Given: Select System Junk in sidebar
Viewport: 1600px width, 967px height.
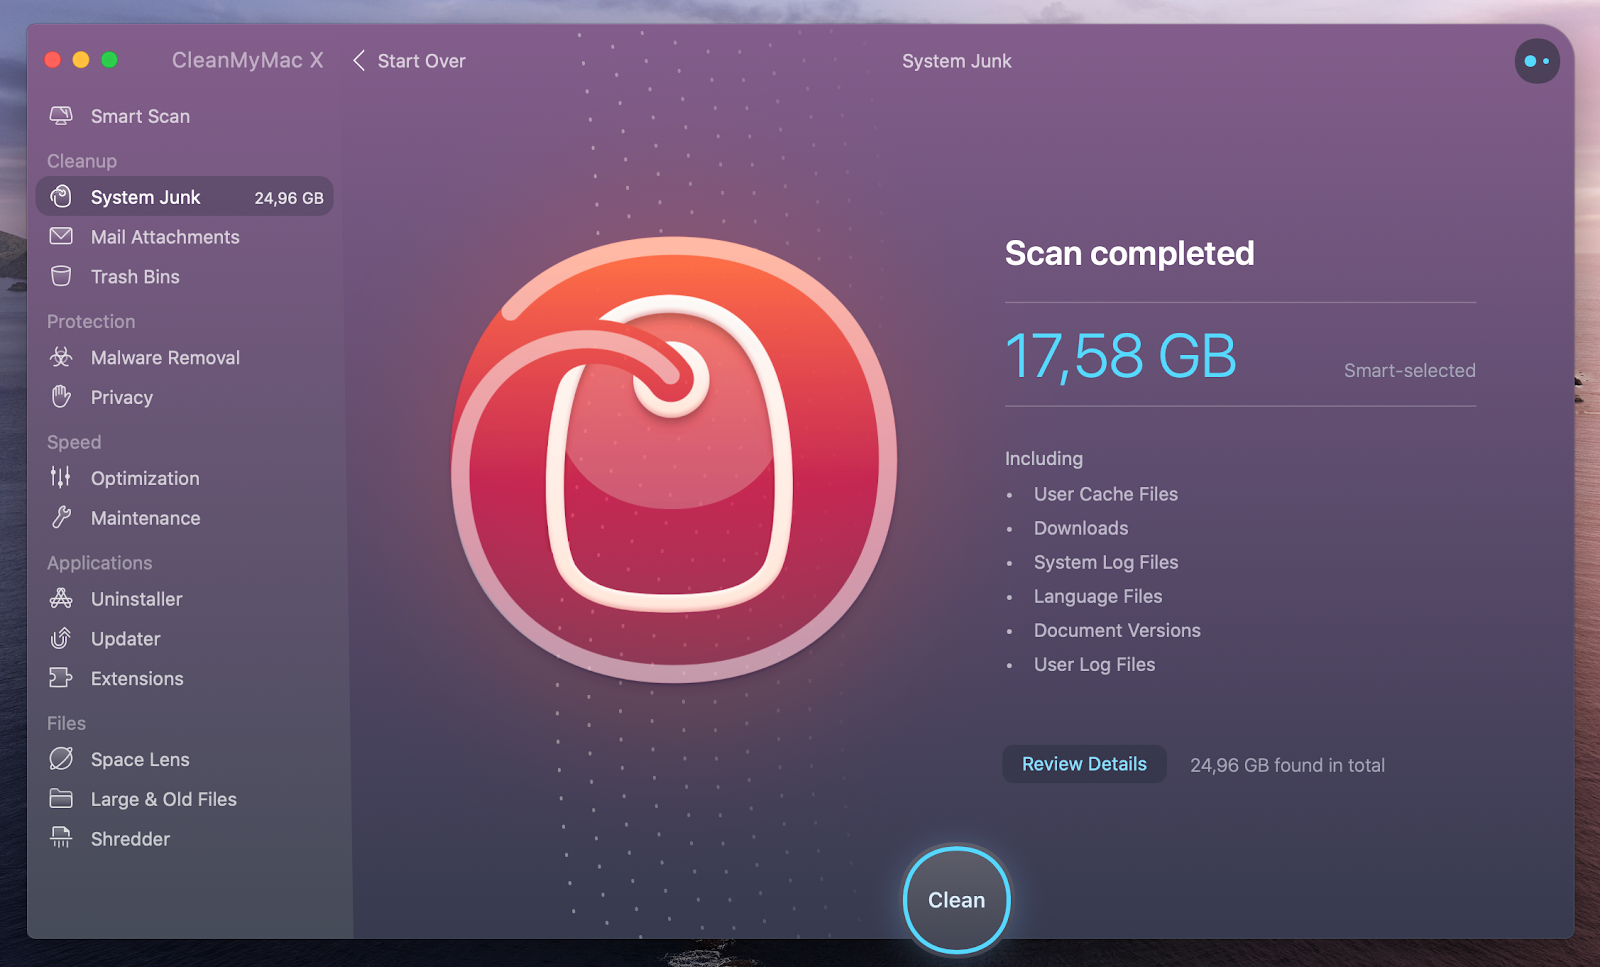Looking at the screenshot, I should tap(184, 197).
